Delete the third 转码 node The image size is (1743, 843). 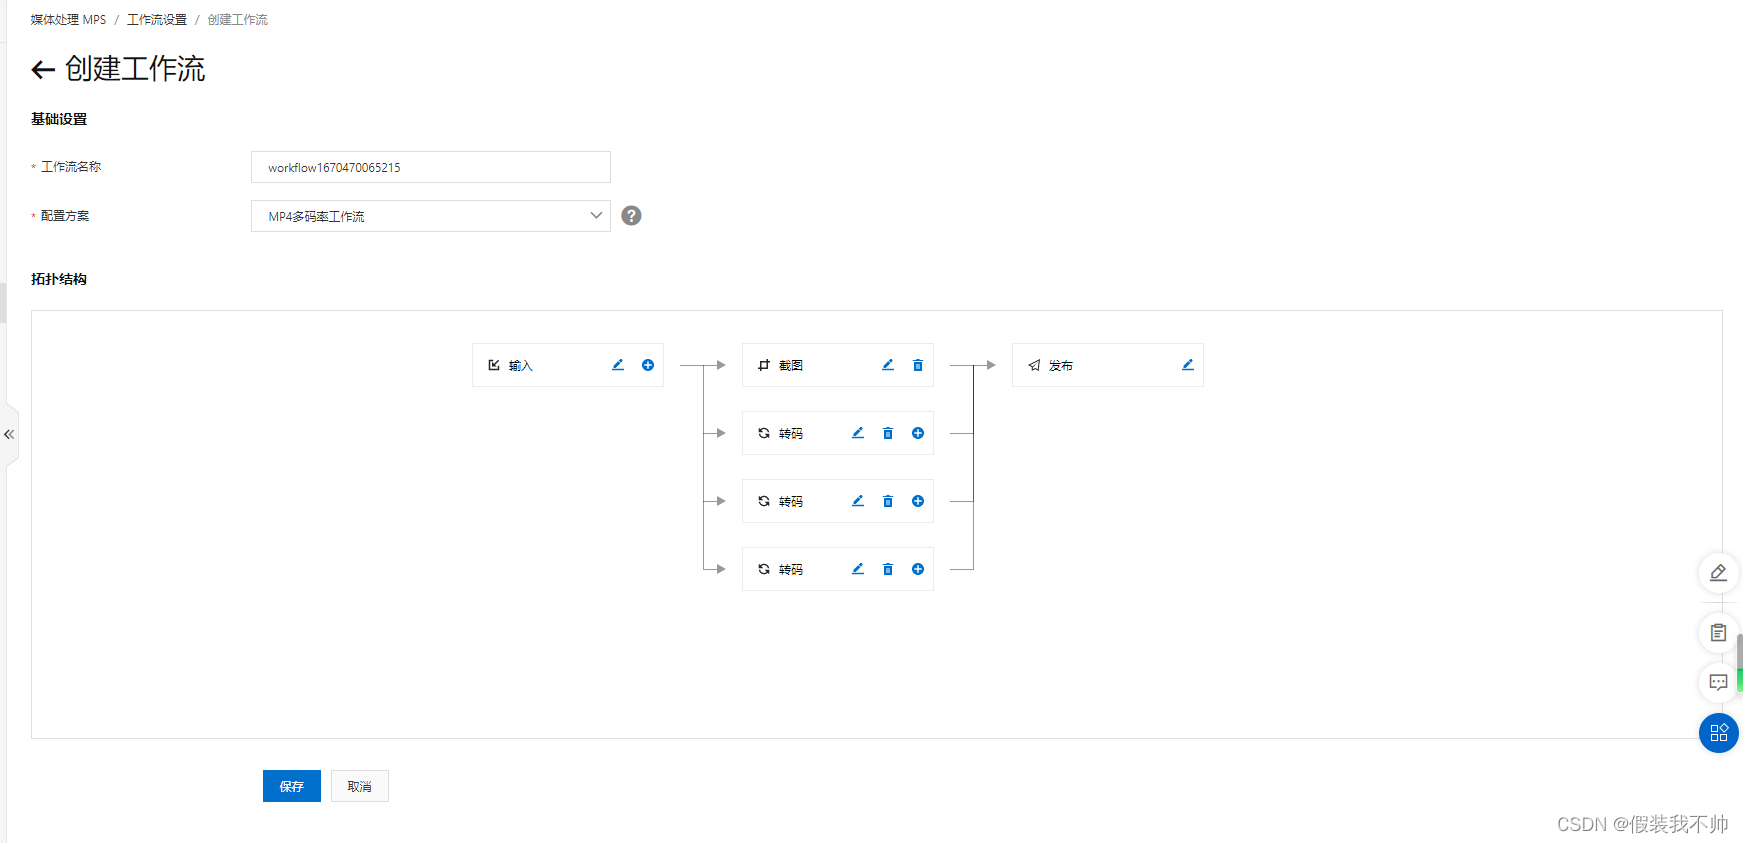coord(888,569)
